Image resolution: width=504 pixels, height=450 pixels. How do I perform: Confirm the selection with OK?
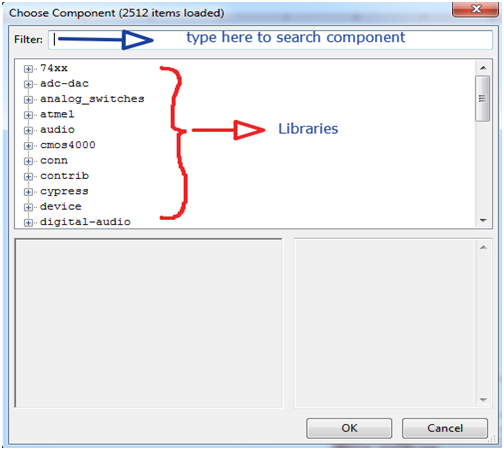(x=349, y=428)
